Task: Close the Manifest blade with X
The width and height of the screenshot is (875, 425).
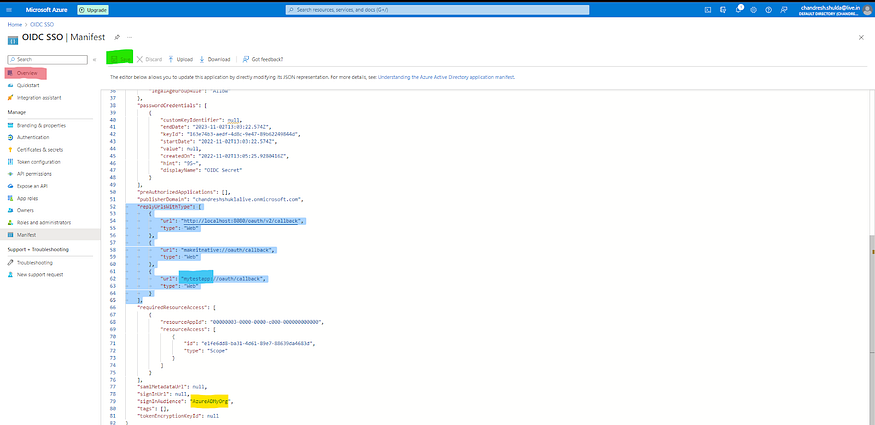Action: click(x=861, y=37)
